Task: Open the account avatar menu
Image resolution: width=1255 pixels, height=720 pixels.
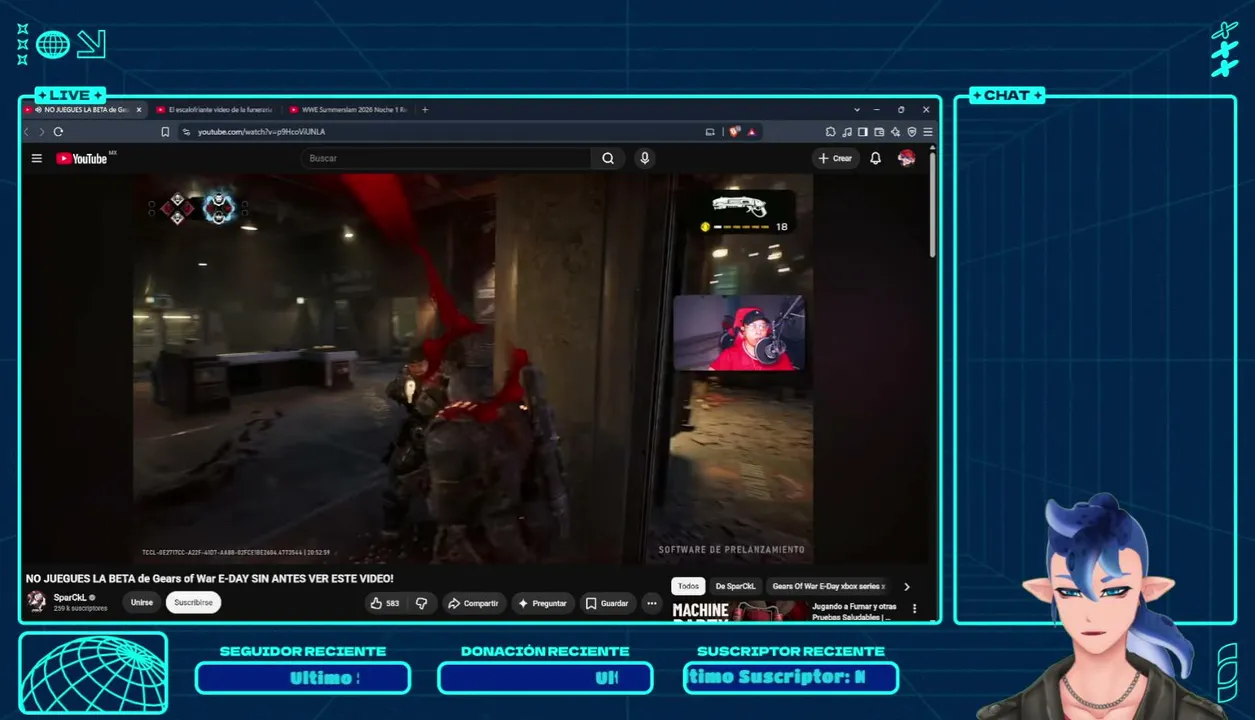Action: point(907,158)
